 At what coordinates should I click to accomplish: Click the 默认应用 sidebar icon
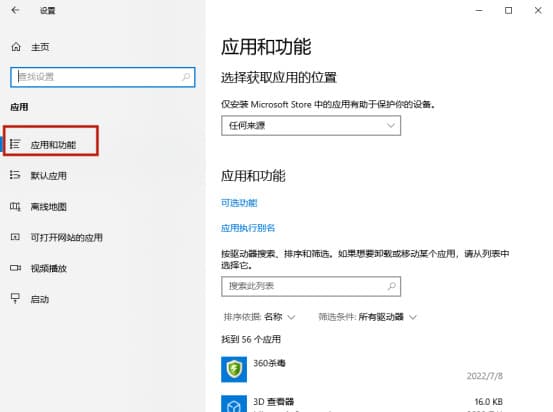(15, 175)
